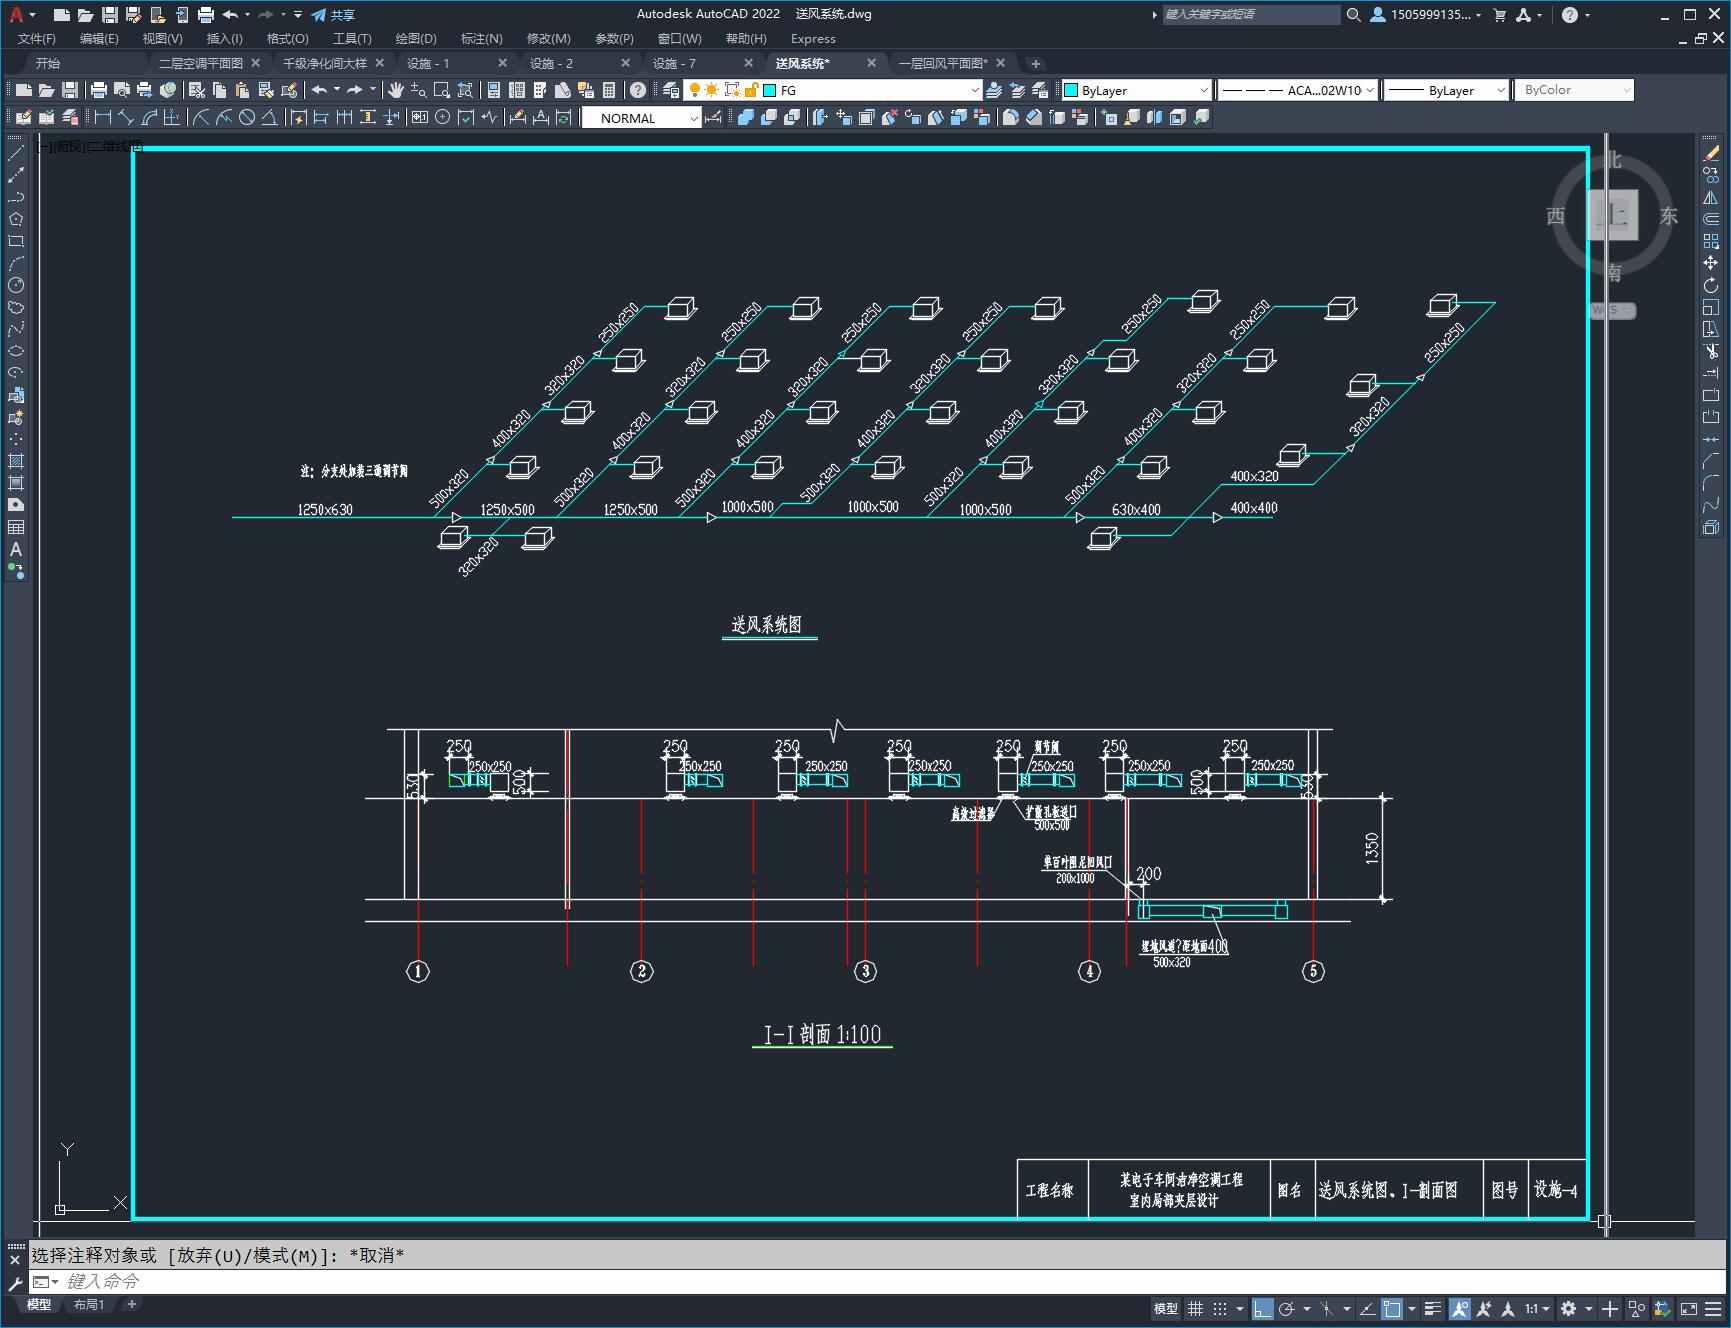
Task: Click the Autodesk App Store cart icon
Action: click(x=1499, y=15)
